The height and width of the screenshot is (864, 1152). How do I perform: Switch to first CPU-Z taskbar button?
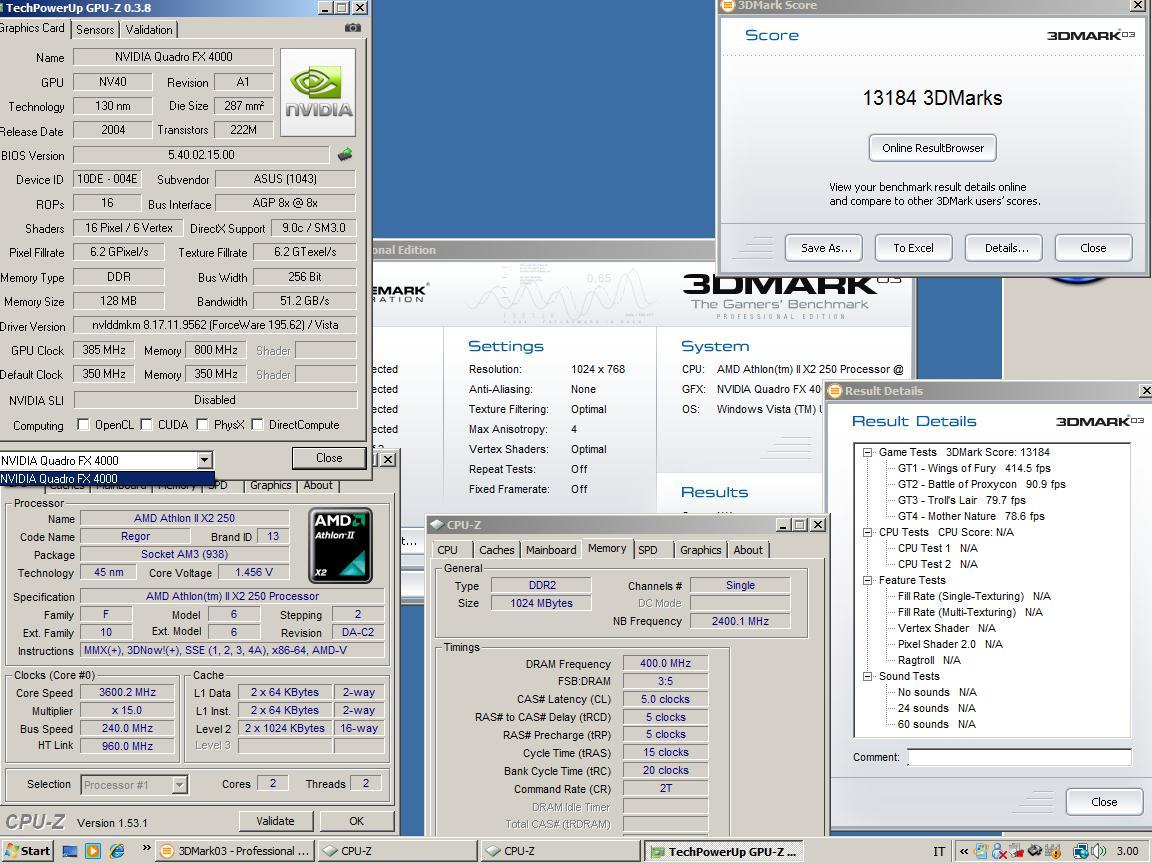click(x=398, y=851)
